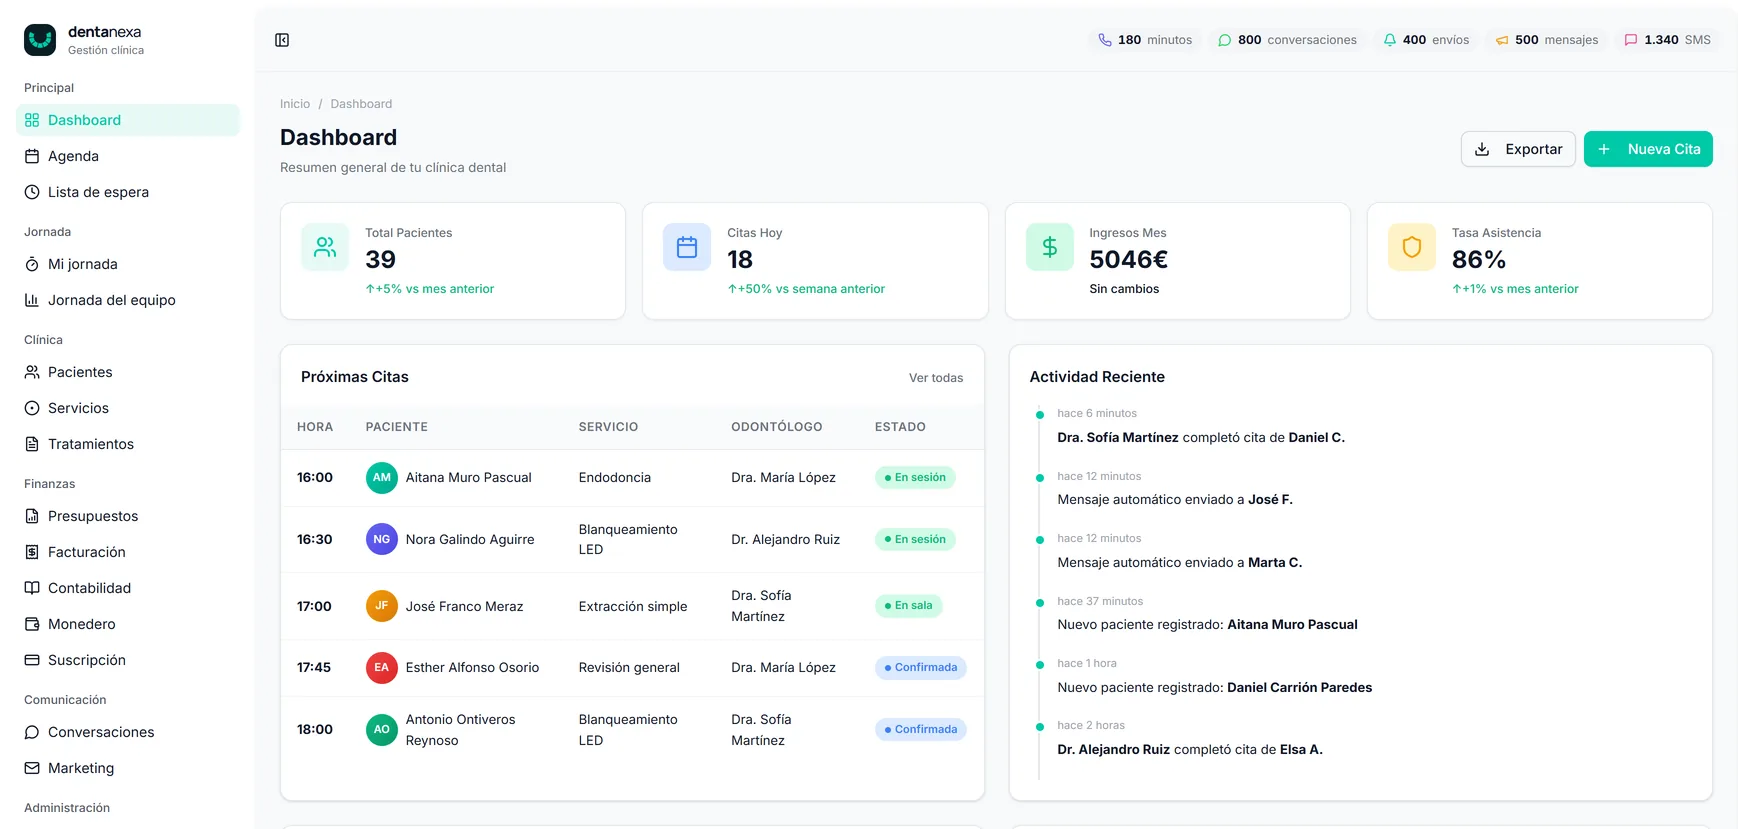
Task: Click the Exportar button
Action: pyautogui.click(x=1518, y=149)
